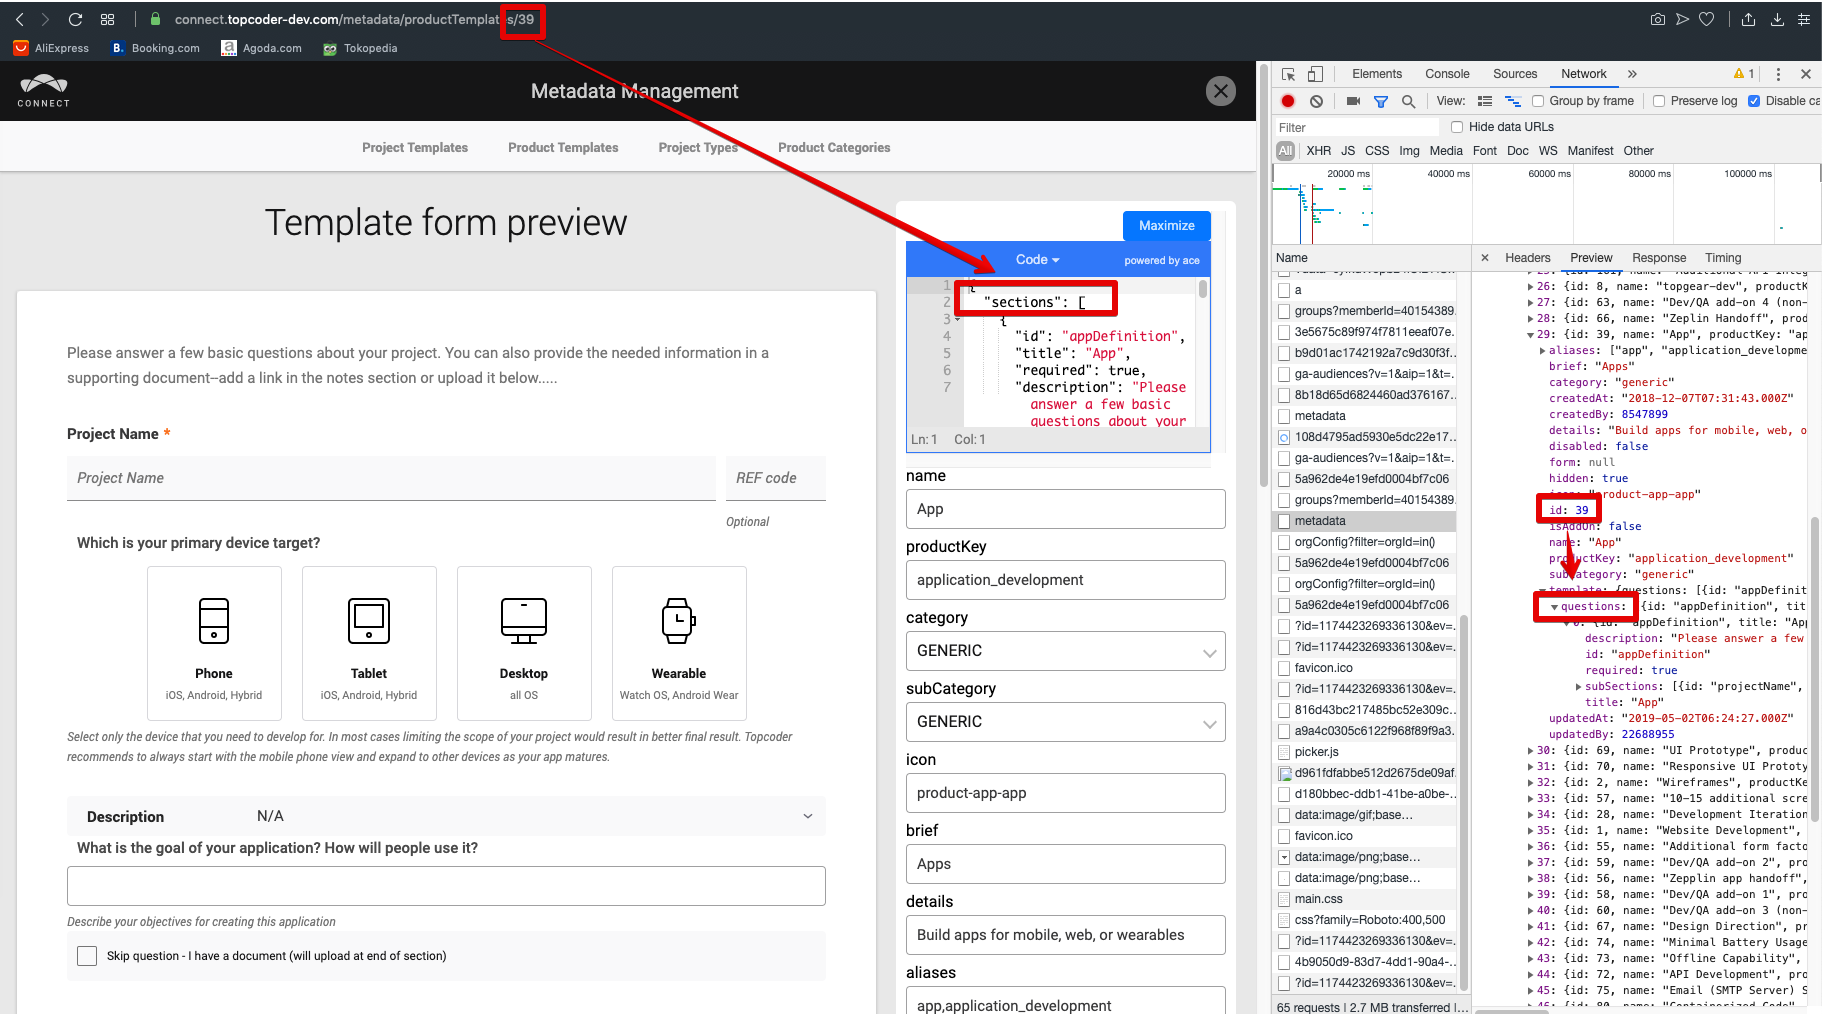Enable Group by frame checkbox

1538,101
